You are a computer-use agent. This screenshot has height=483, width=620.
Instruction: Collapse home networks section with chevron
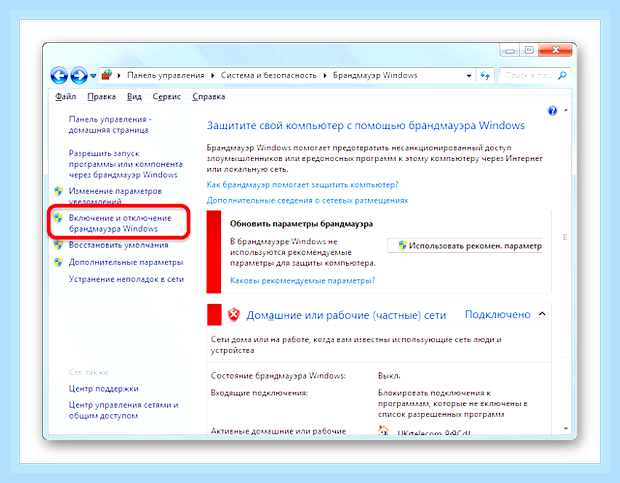542,314
